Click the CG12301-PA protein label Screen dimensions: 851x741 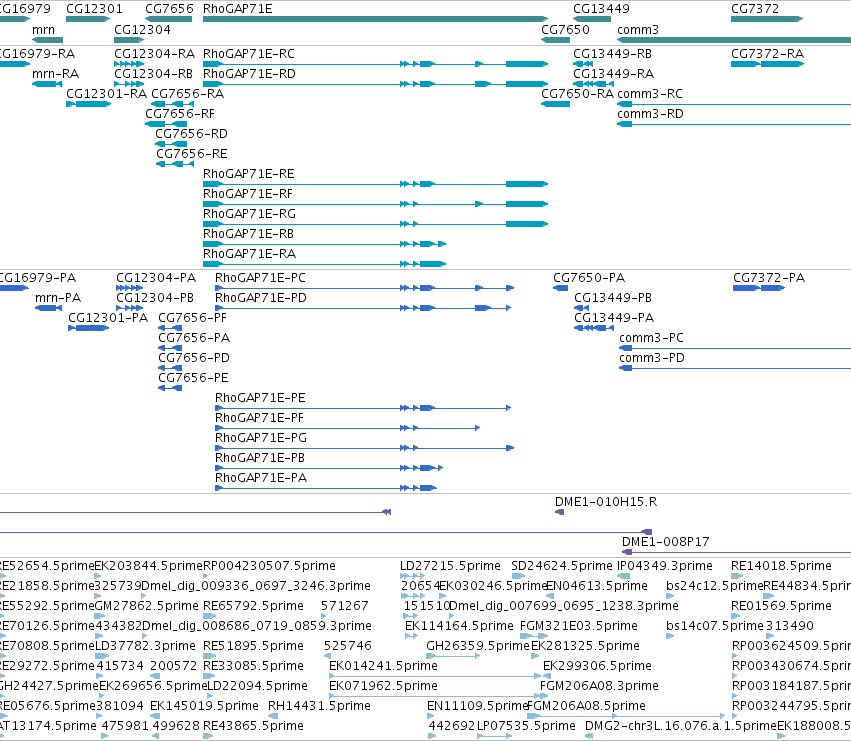coord(108,318)
